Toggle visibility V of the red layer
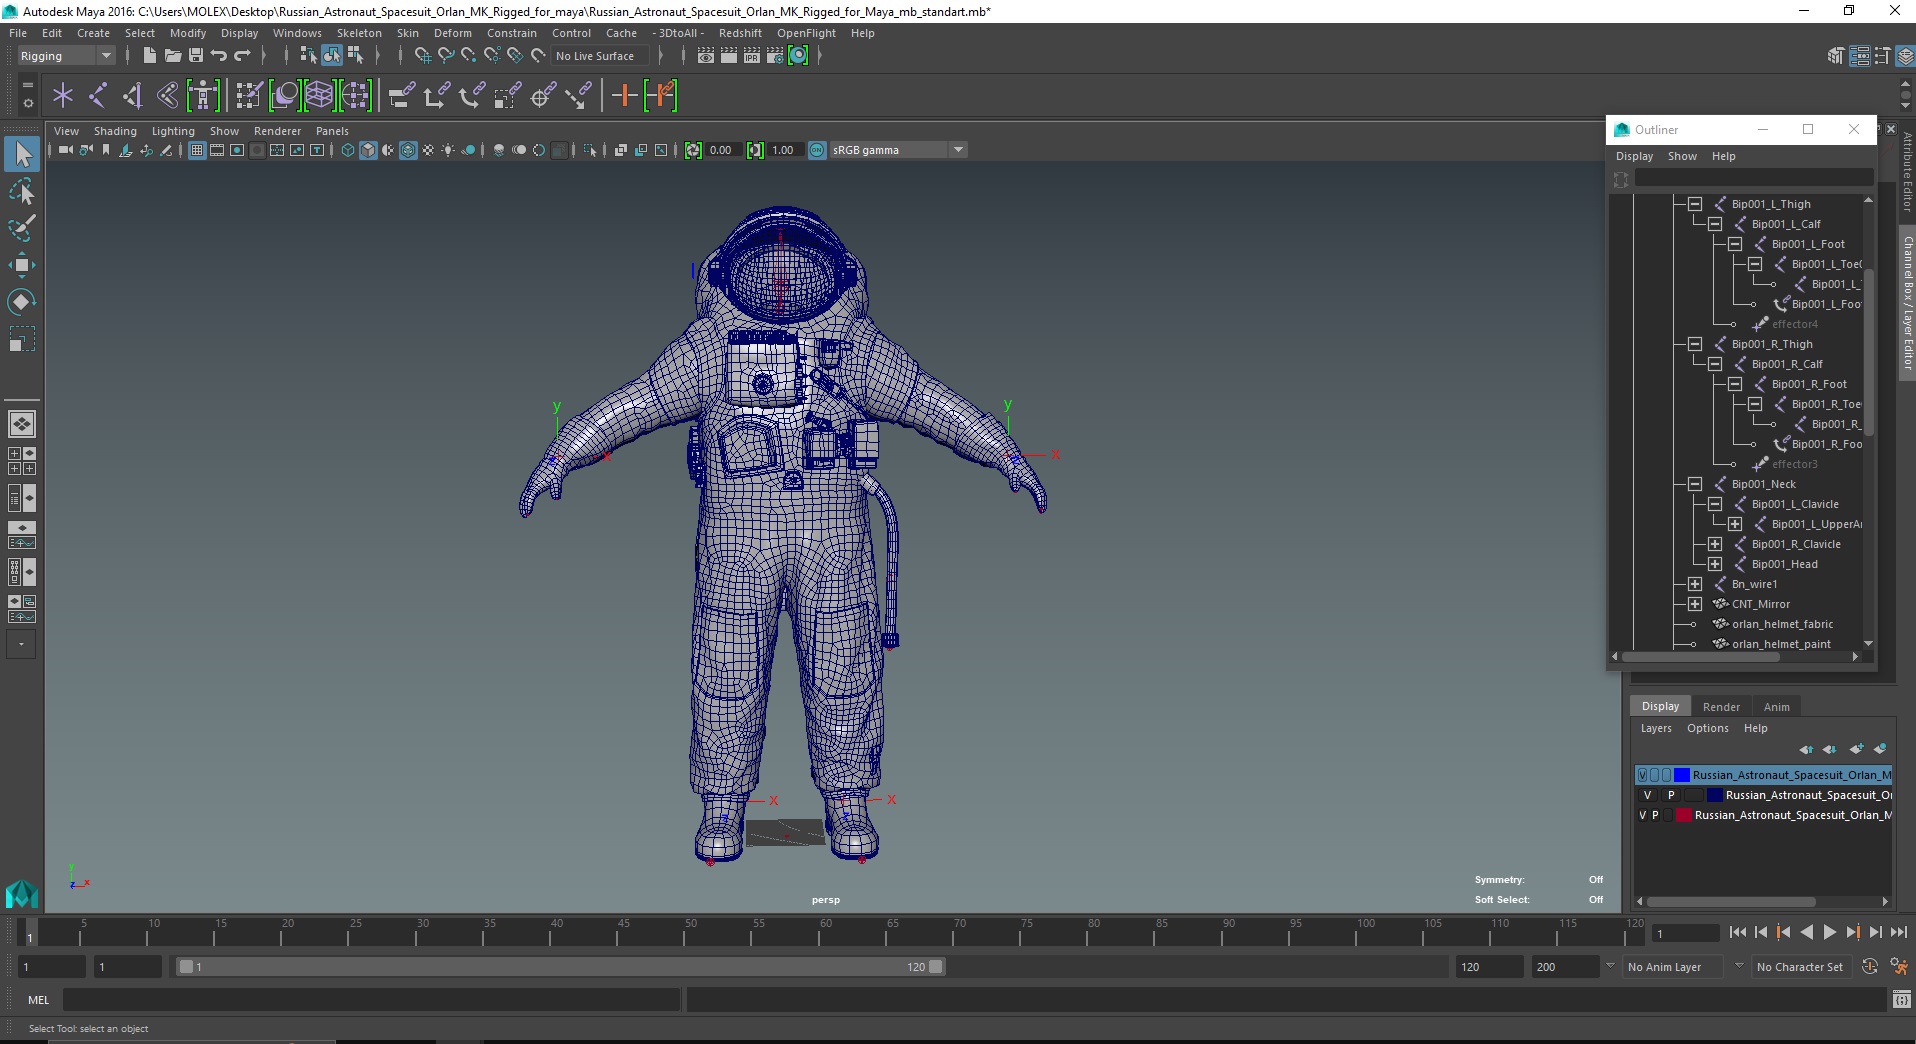 click(x=1642, y=815)
